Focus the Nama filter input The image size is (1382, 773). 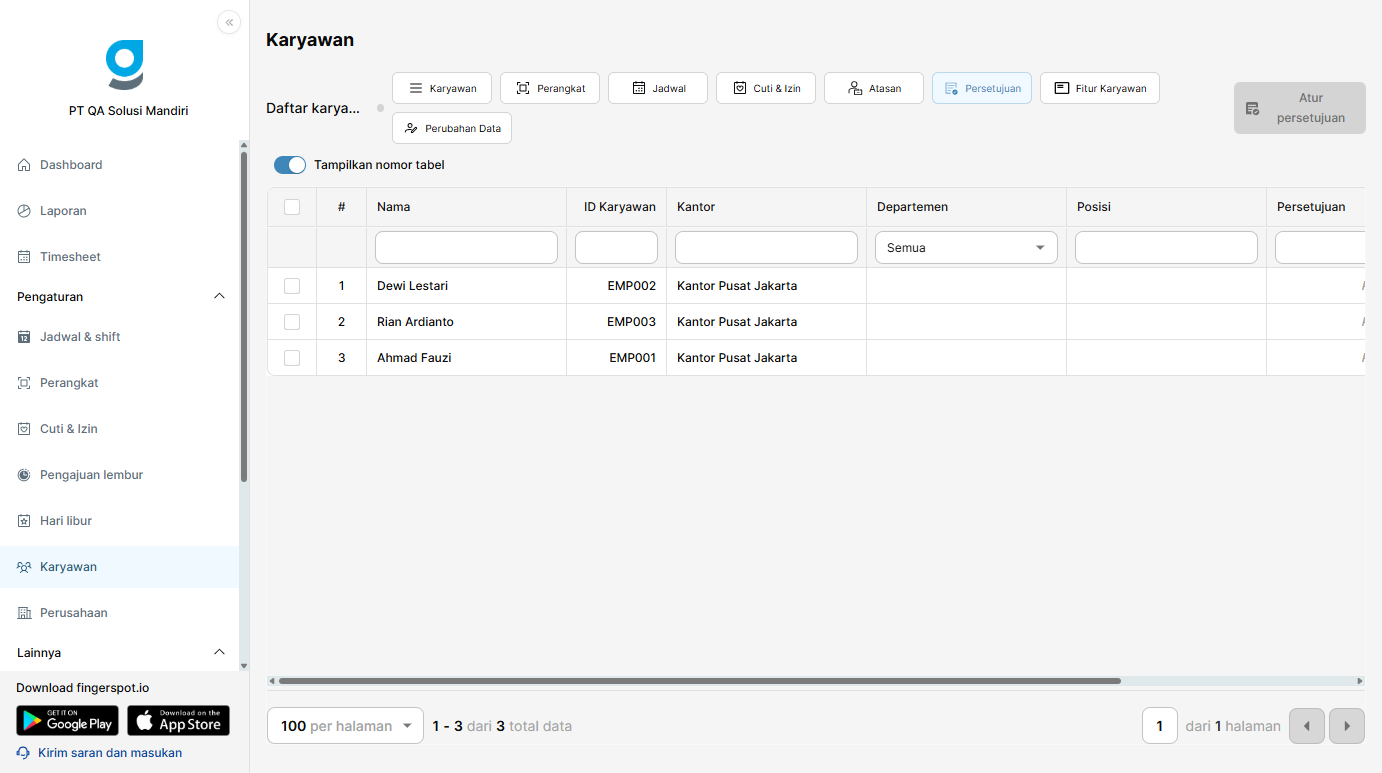(x=466, y=248)
